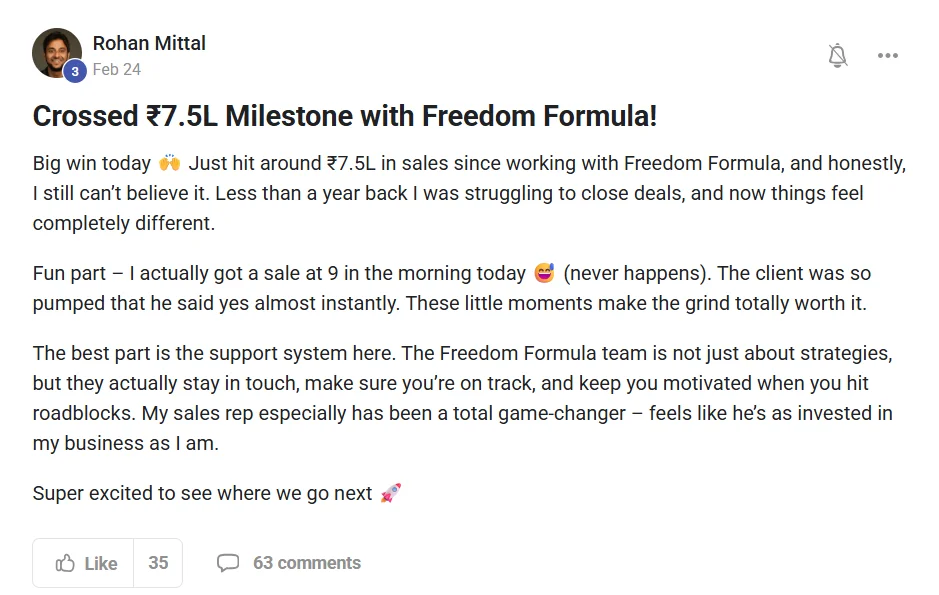939x595 pixels.
Task: Click the sweat-smile emoji after 'today'
Action: pos(545,273)
